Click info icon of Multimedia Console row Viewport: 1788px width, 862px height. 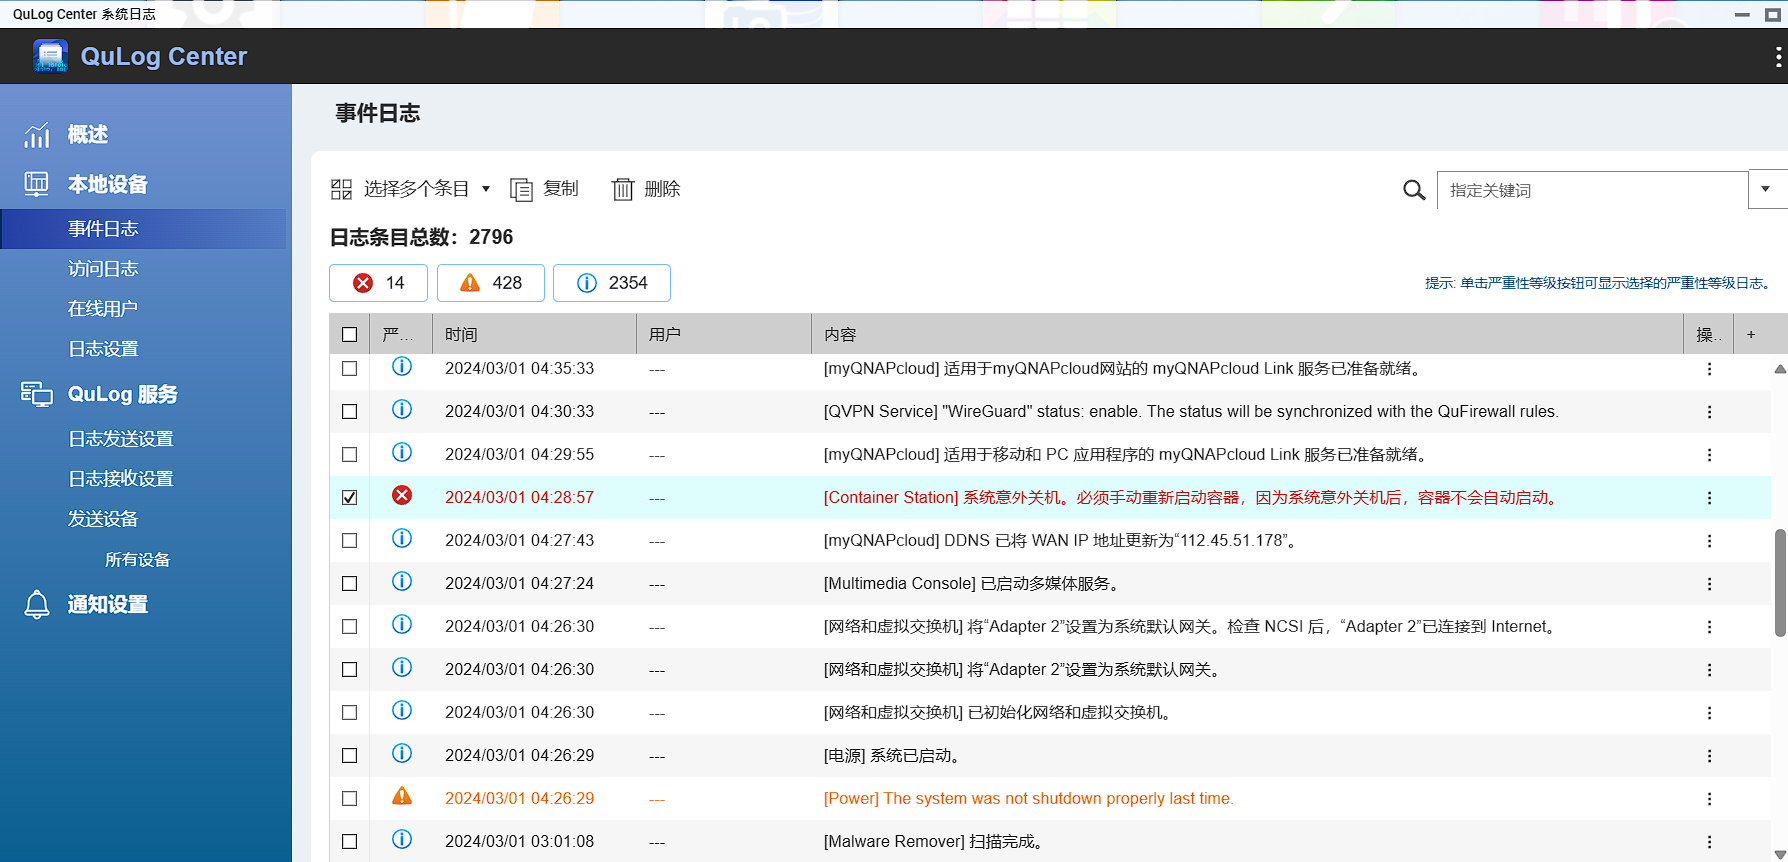click(402, 582)
